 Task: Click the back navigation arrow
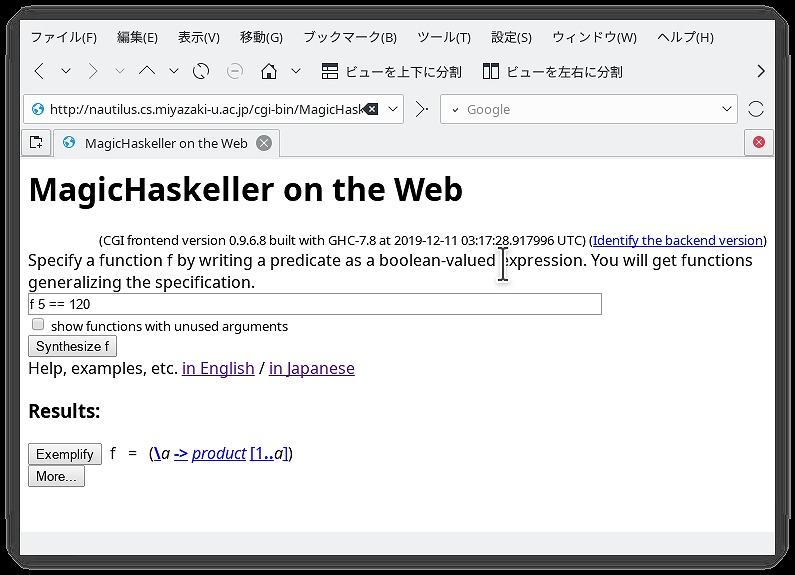(x=39, y=71)
